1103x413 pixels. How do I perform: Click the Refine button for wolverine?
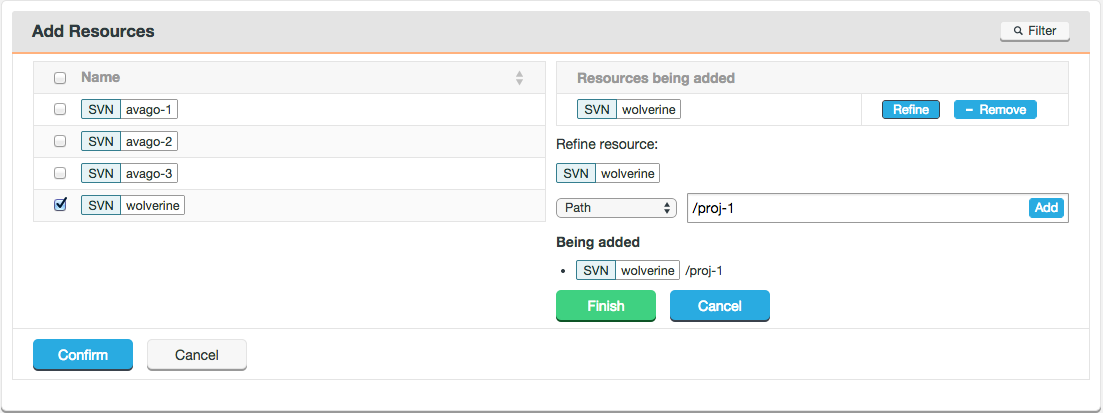911,110
